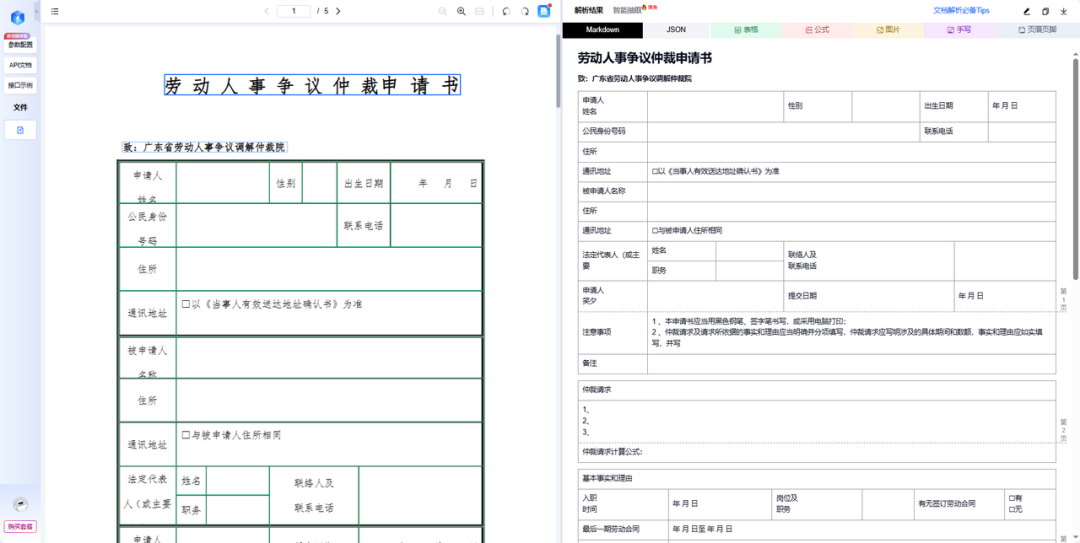Click the edit pencil icon in results
1080x543 pixels.
[x=1026, y=11]
